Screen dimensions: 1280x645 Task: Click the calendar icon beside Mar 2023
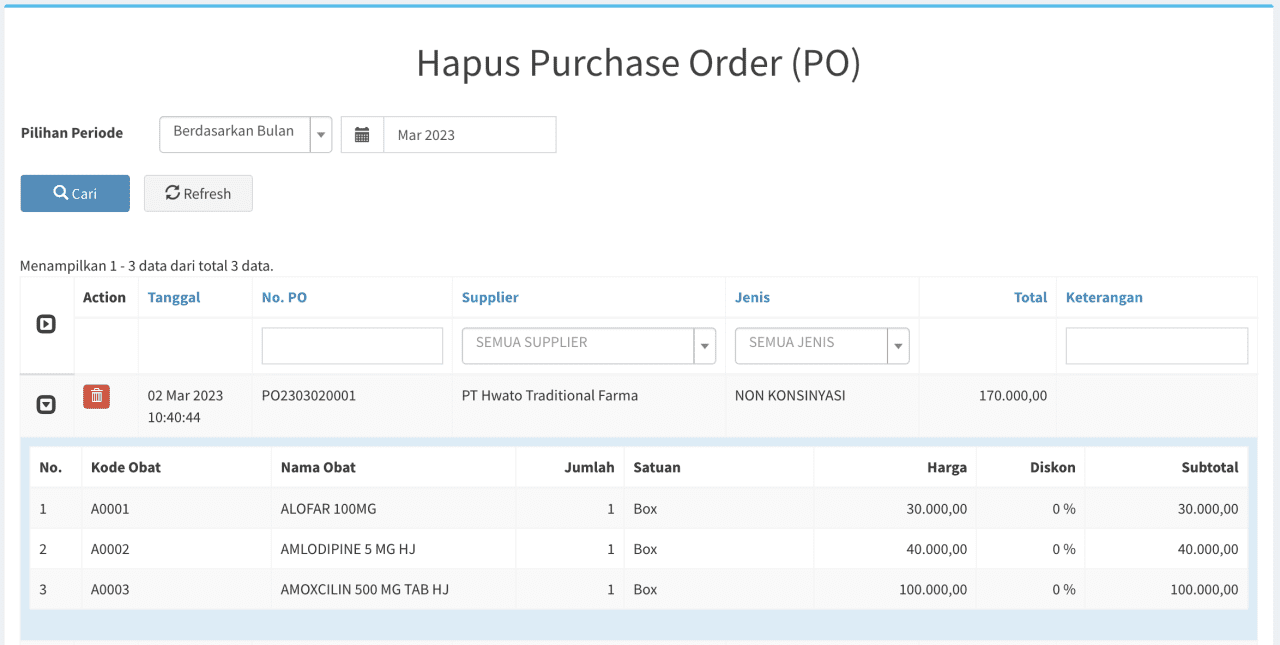click(x=362, y=135)
